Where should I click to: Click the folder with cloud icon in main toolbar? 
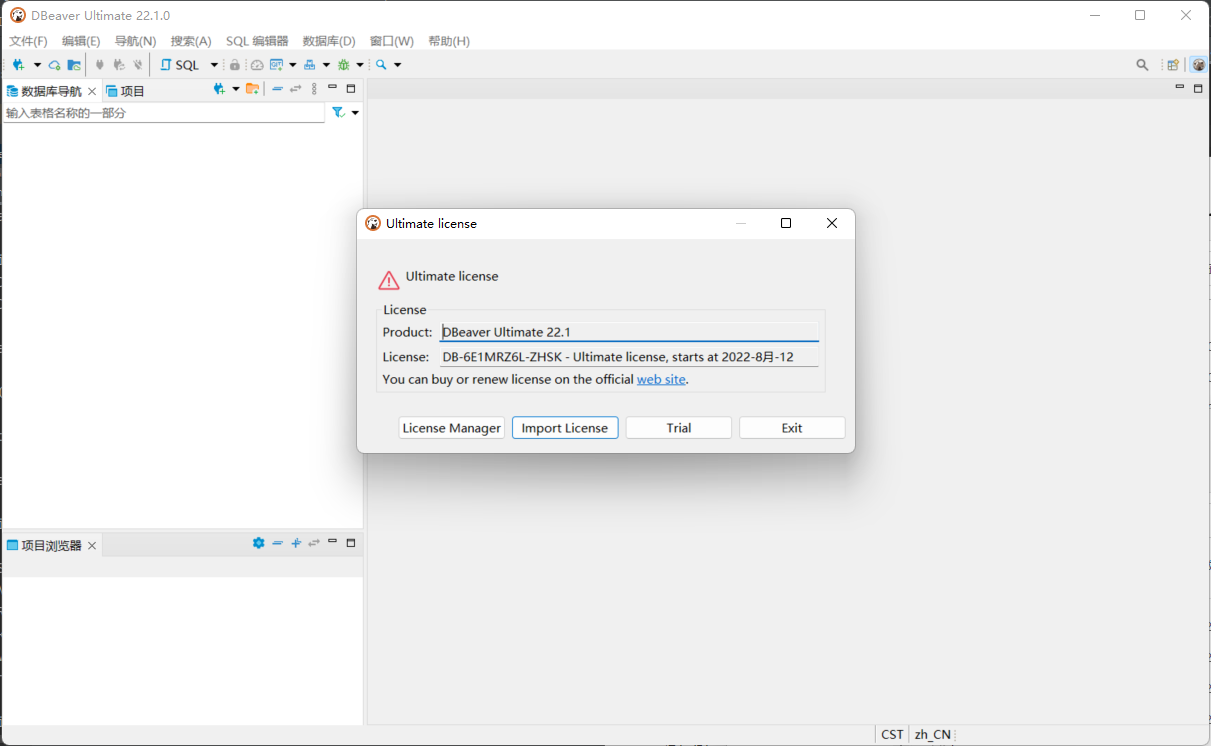click(x=74, y=65)
